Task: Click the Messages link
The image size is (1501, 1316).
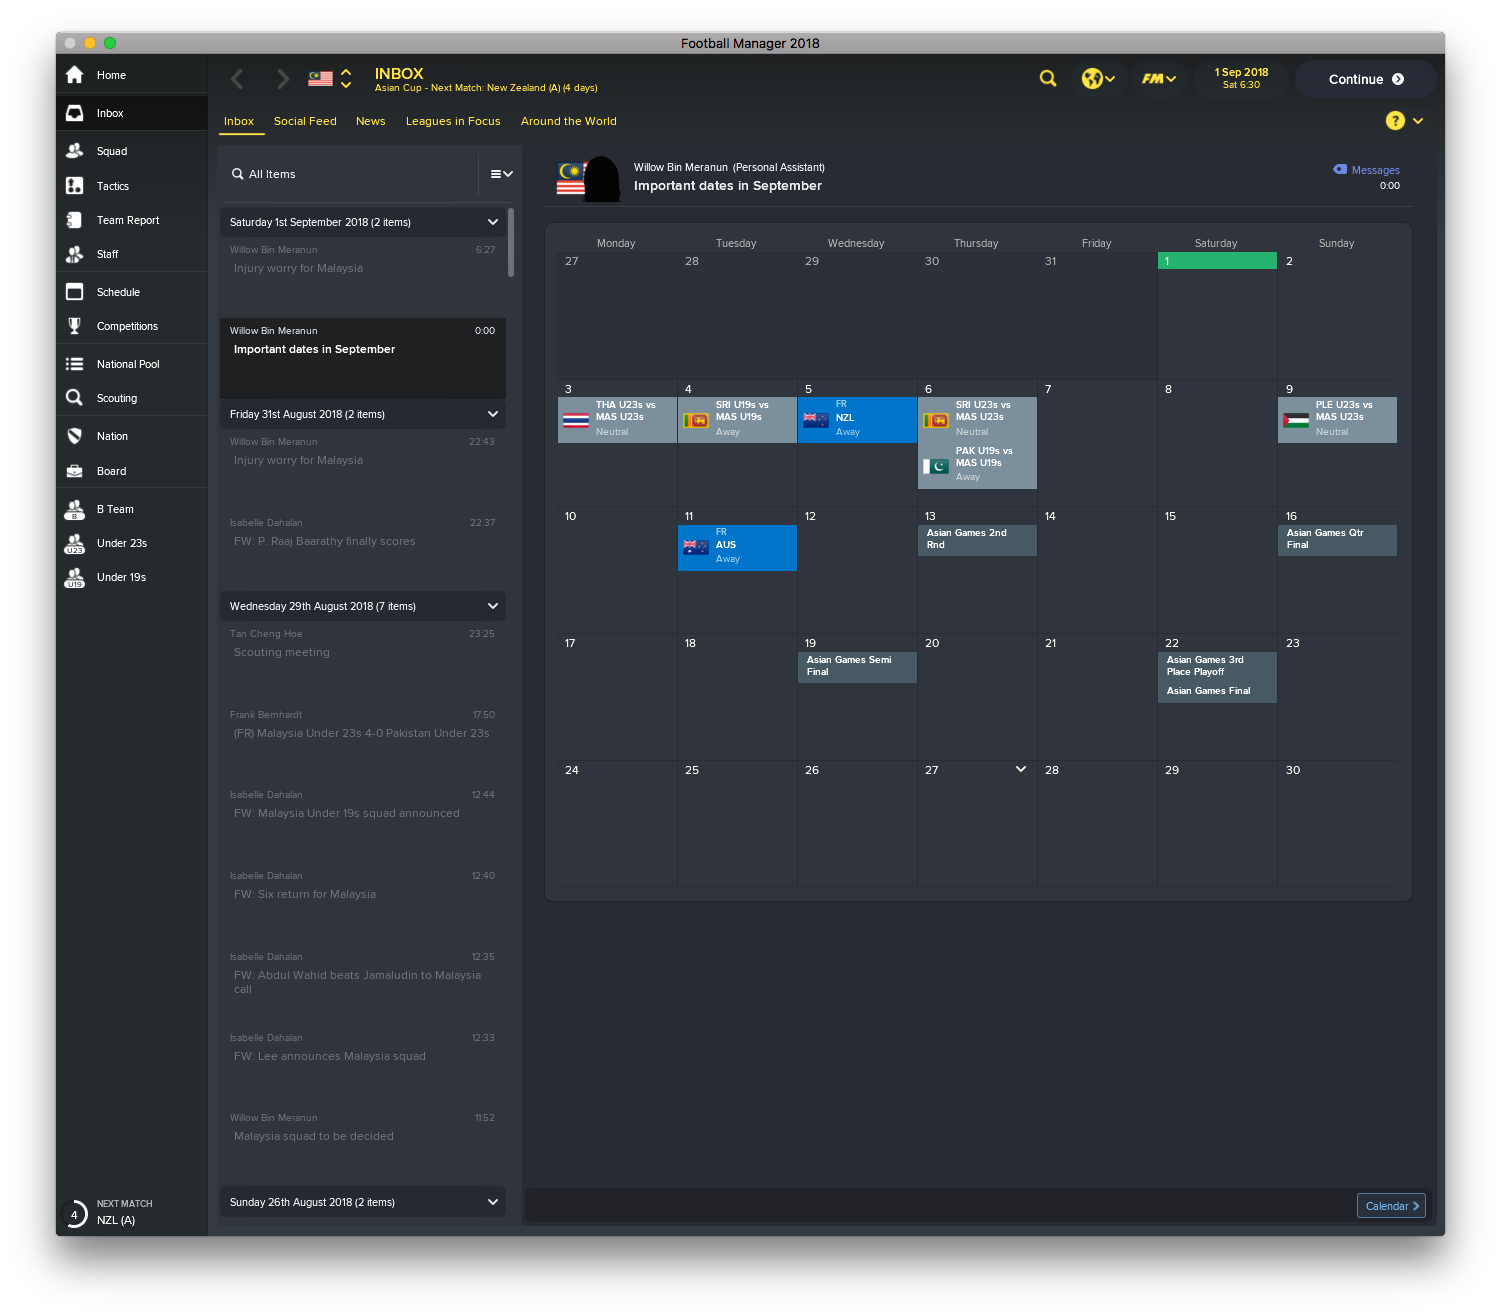Action: (x=1375, y=170)
